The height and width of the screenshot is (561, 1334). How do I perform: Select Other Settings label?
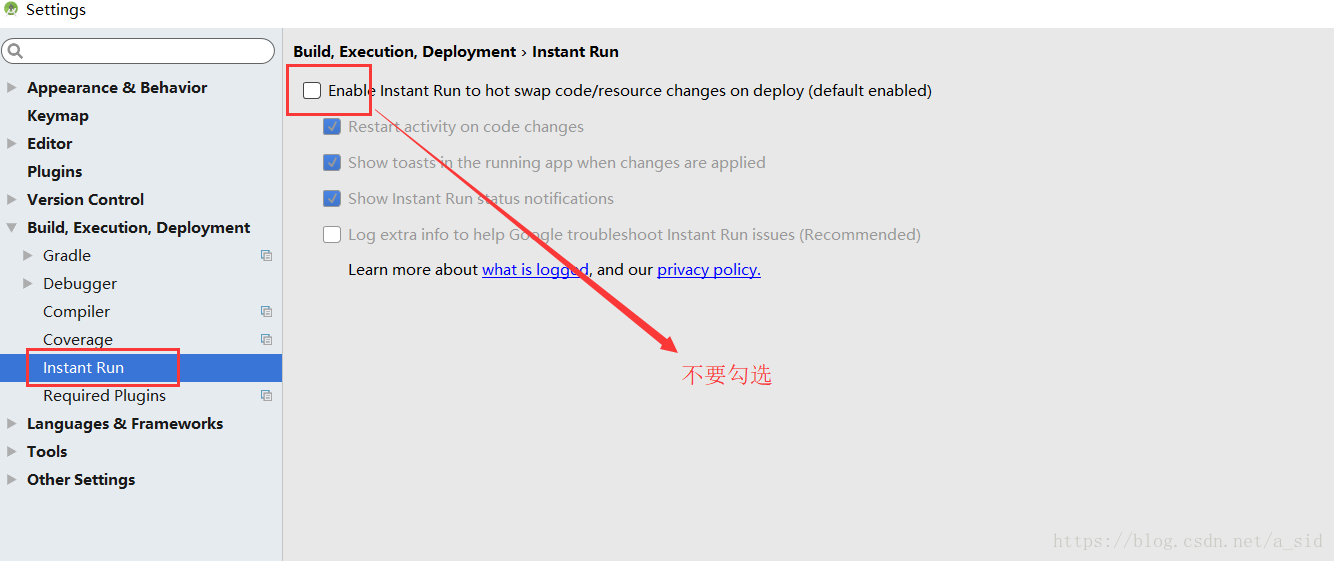point(81,480)
